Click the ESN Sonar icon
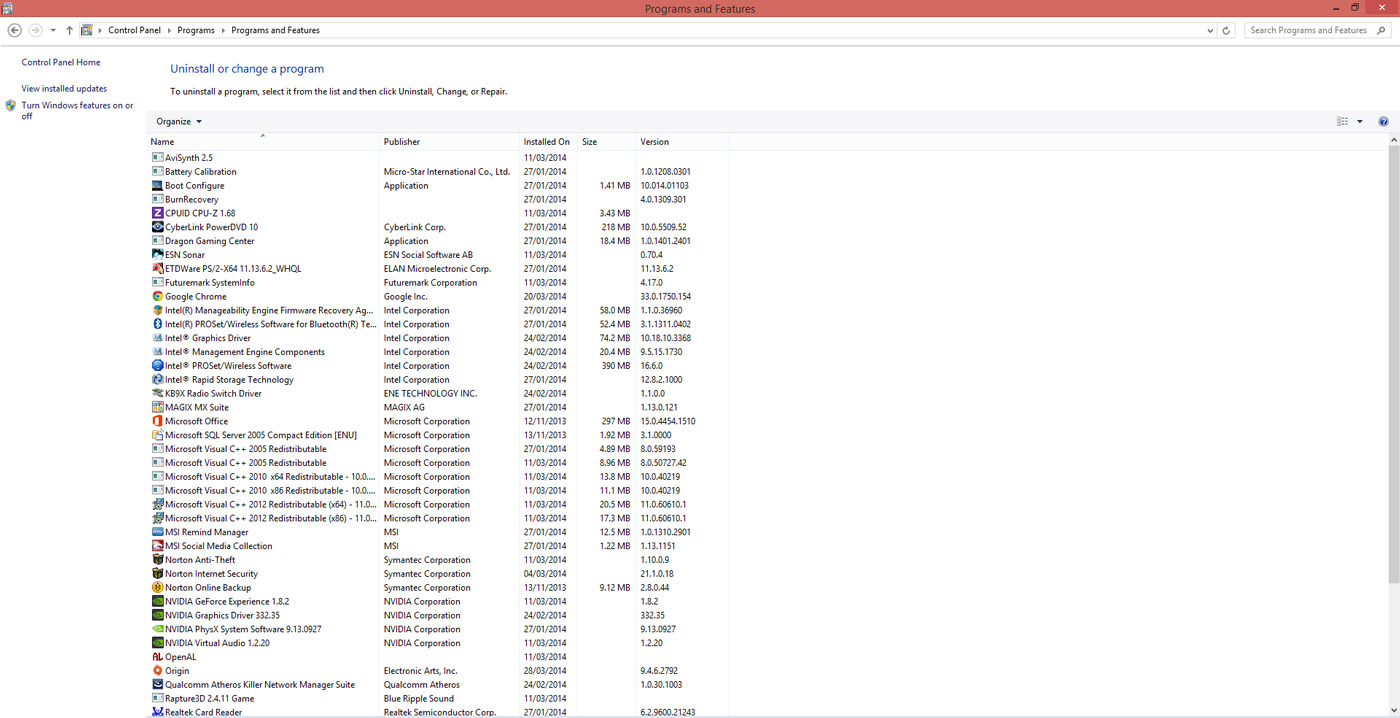The image size is (1400, 718). click(157, 255)
